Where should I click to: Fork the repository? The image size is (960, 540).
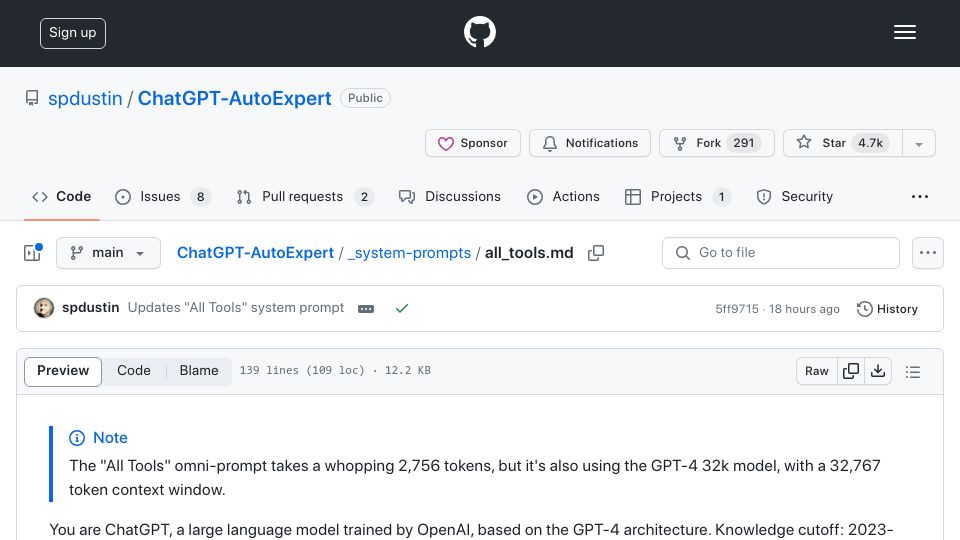pyautogui.click(x=716, y=143)
